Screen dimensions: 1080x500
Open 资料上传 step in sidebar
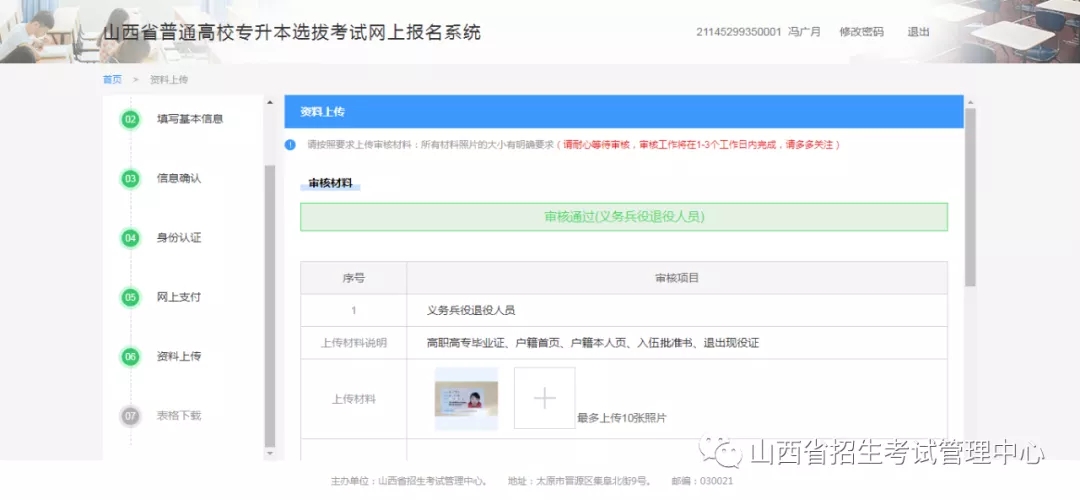[179, 356]
